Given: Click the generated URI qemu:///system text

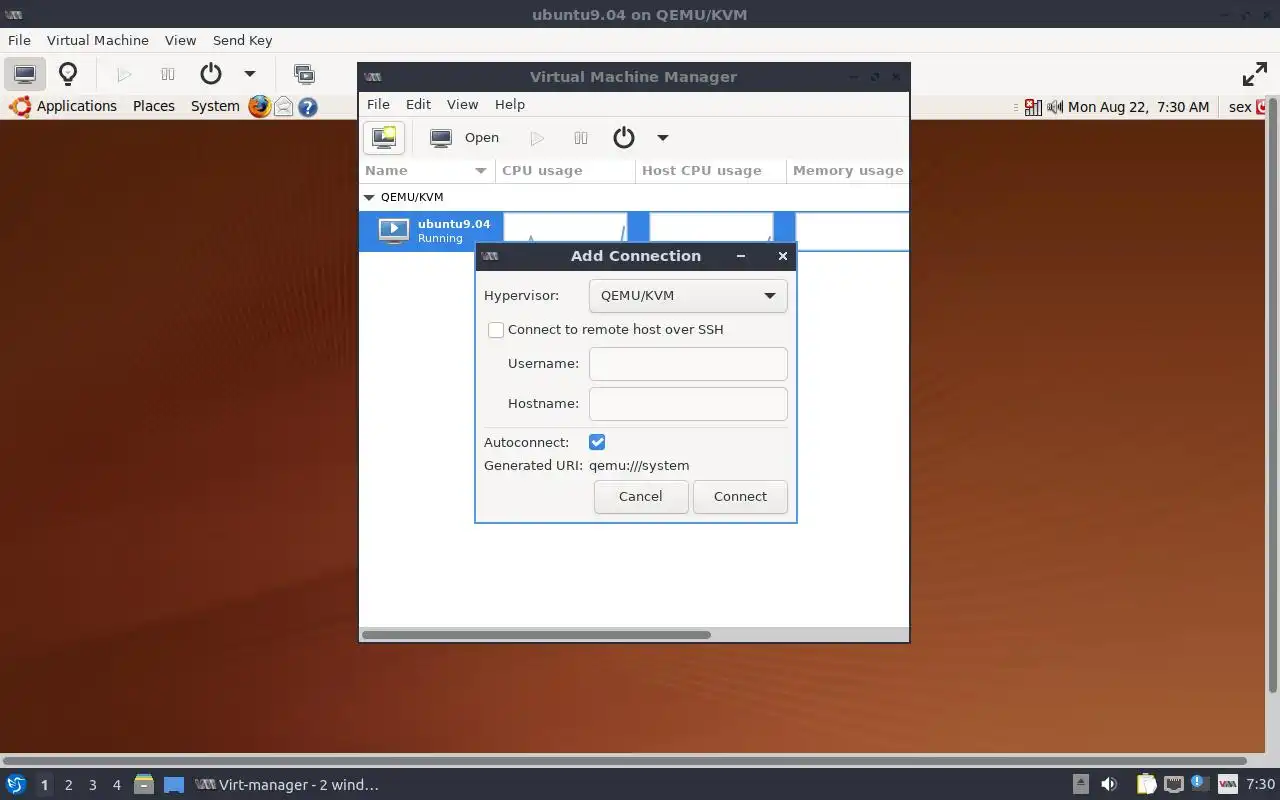Looking at the screenshot, I should tap(639, 466).
